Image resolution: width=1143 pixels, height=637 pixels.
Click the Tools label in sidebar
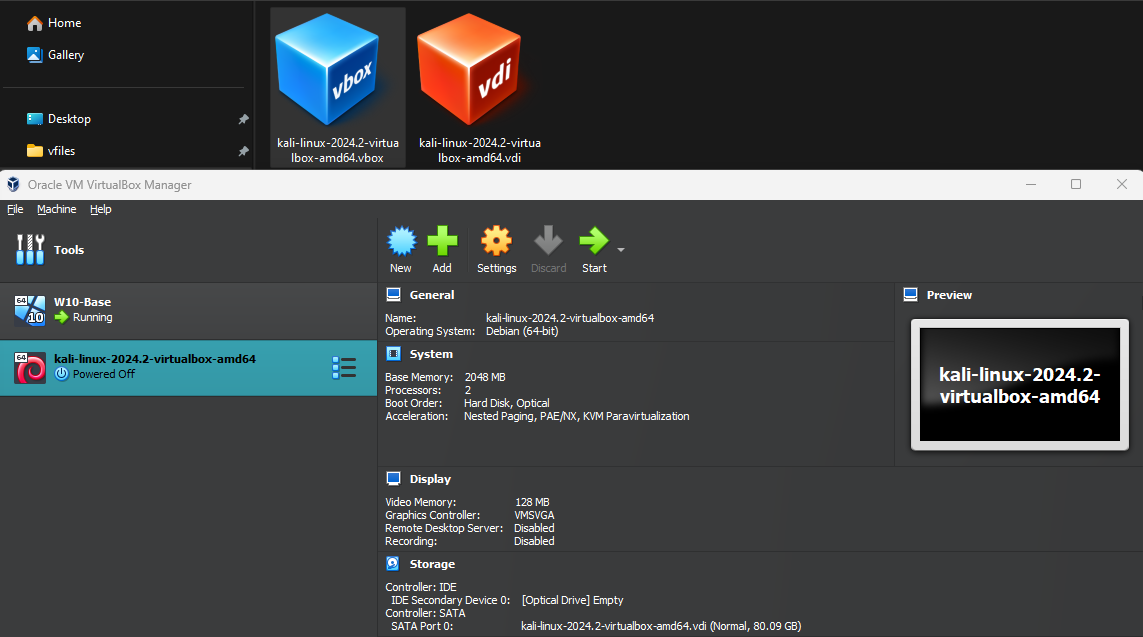69,250
